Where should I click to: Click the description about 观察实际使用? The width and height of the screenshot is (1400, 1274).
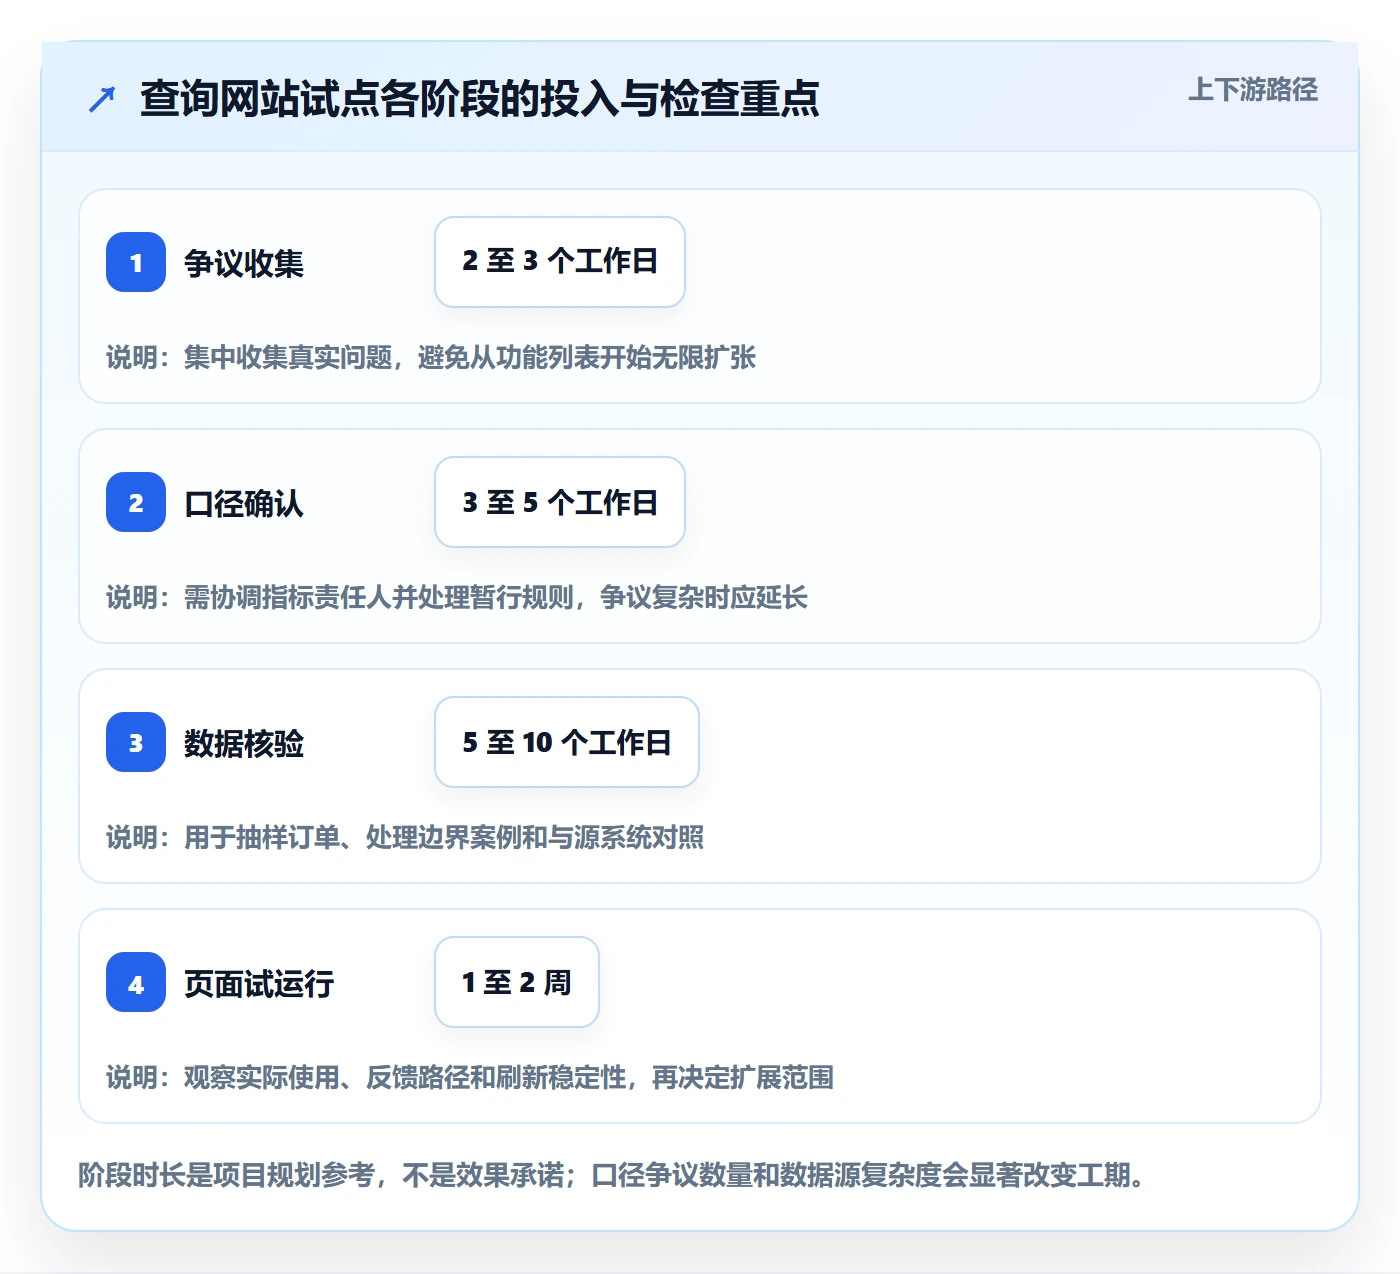(x=470, y=1077)
